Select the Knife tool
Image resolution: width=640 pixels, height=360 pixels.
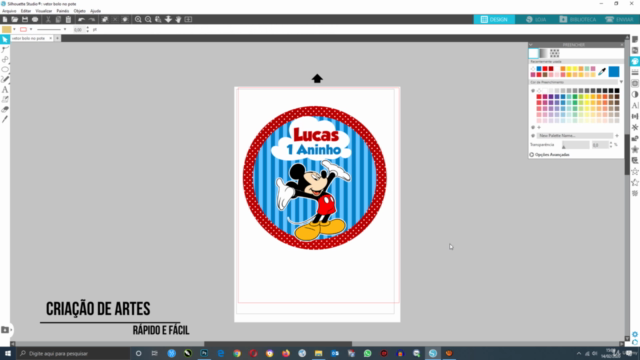(x=5, y=119)
